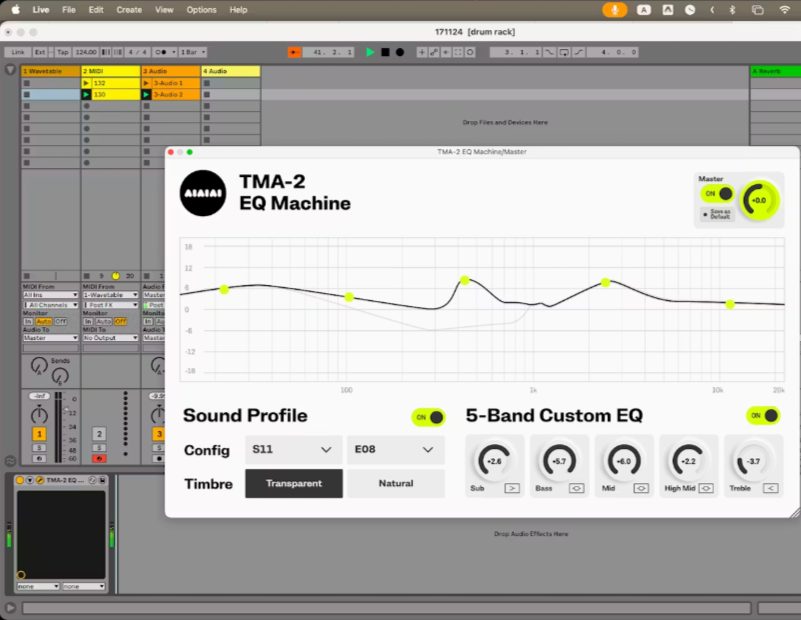Click the Stop button in the transport
Viewport: 801px width, 620px height.
click(385, 52)
